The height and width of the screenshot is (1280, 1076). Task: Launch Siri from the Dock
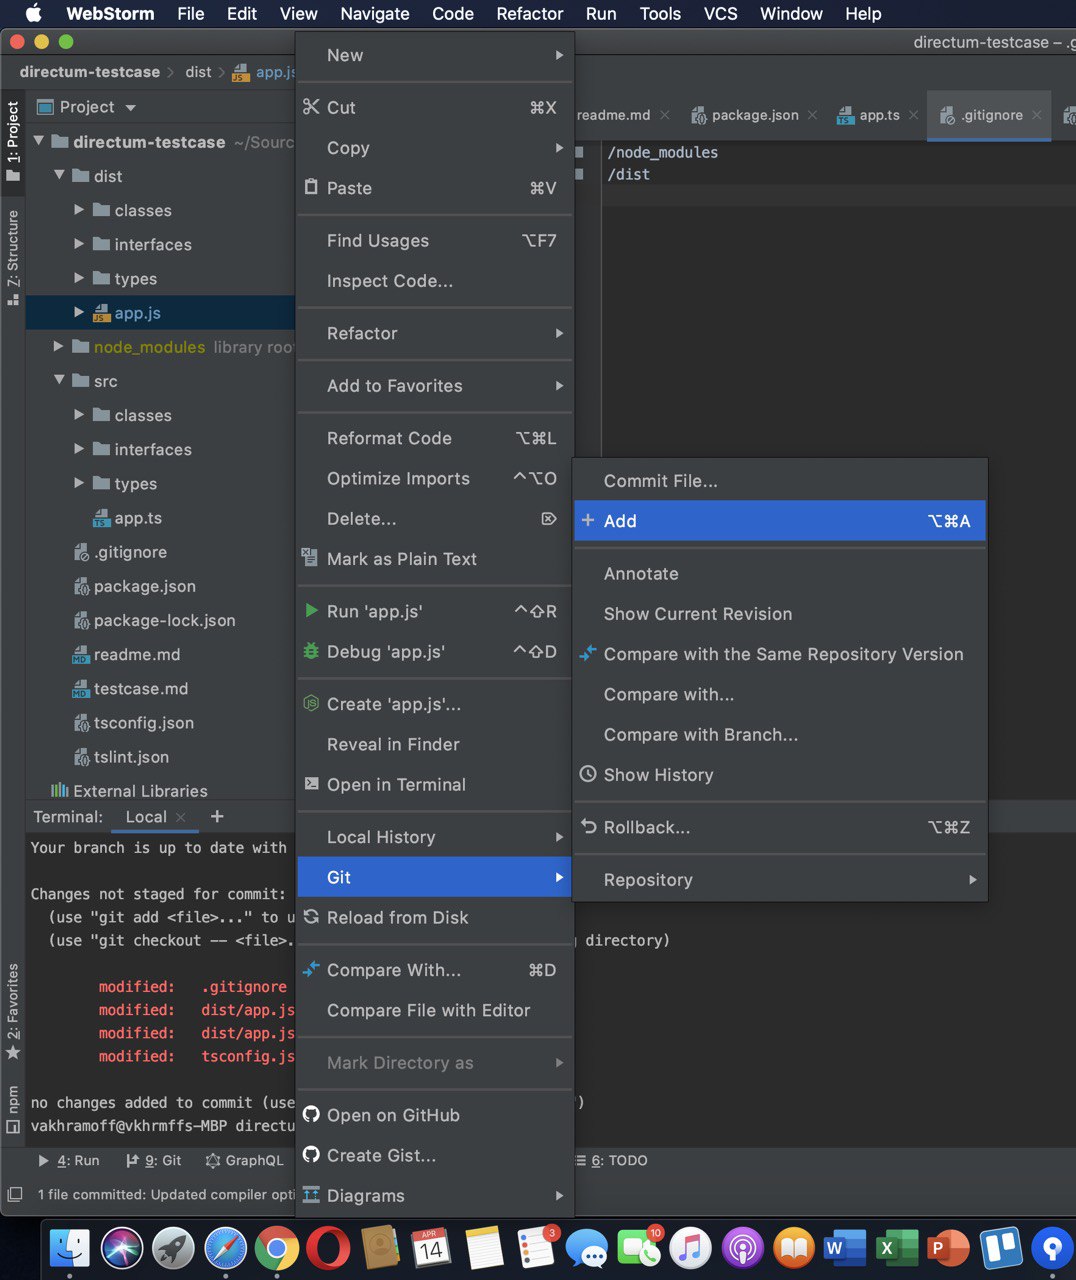click(x=122, y=1248)
